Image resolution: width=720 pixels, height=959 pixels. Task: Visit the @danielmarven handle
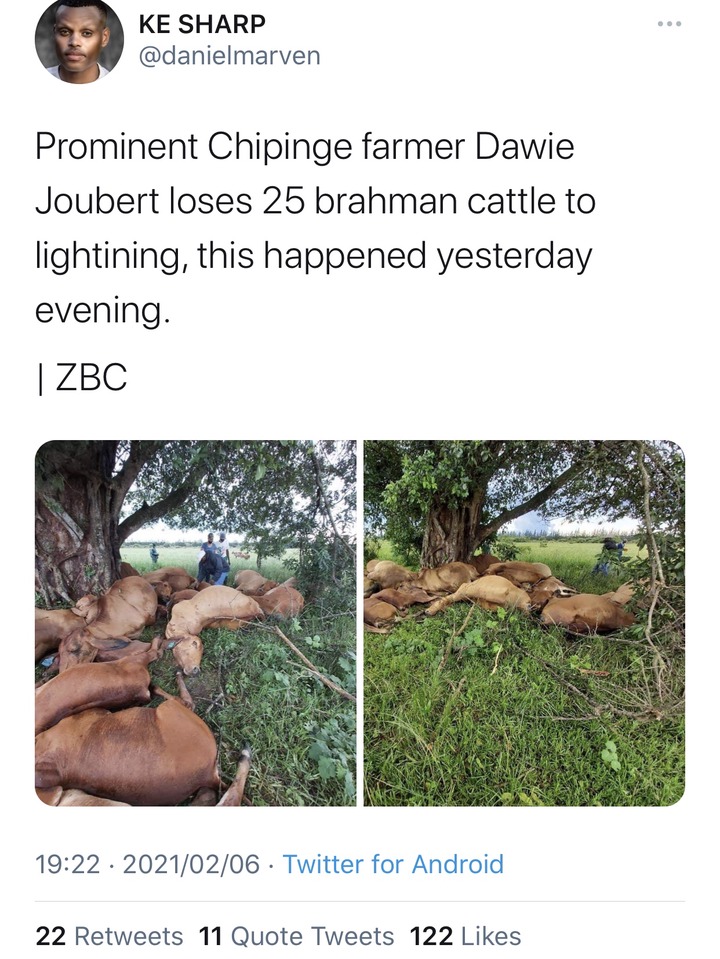(x=229, y=56)
